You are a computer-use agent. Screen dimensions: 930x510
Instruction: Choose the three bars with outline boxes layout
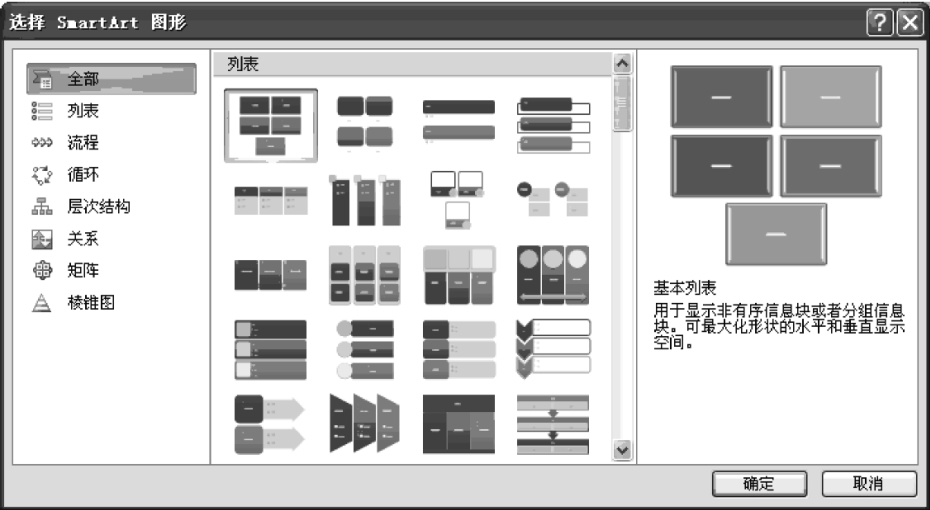pos(553,125)
